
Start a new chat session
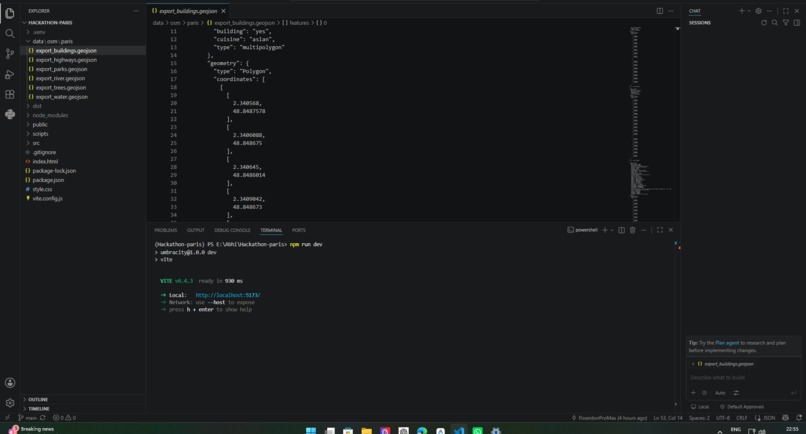click(741, 11)
